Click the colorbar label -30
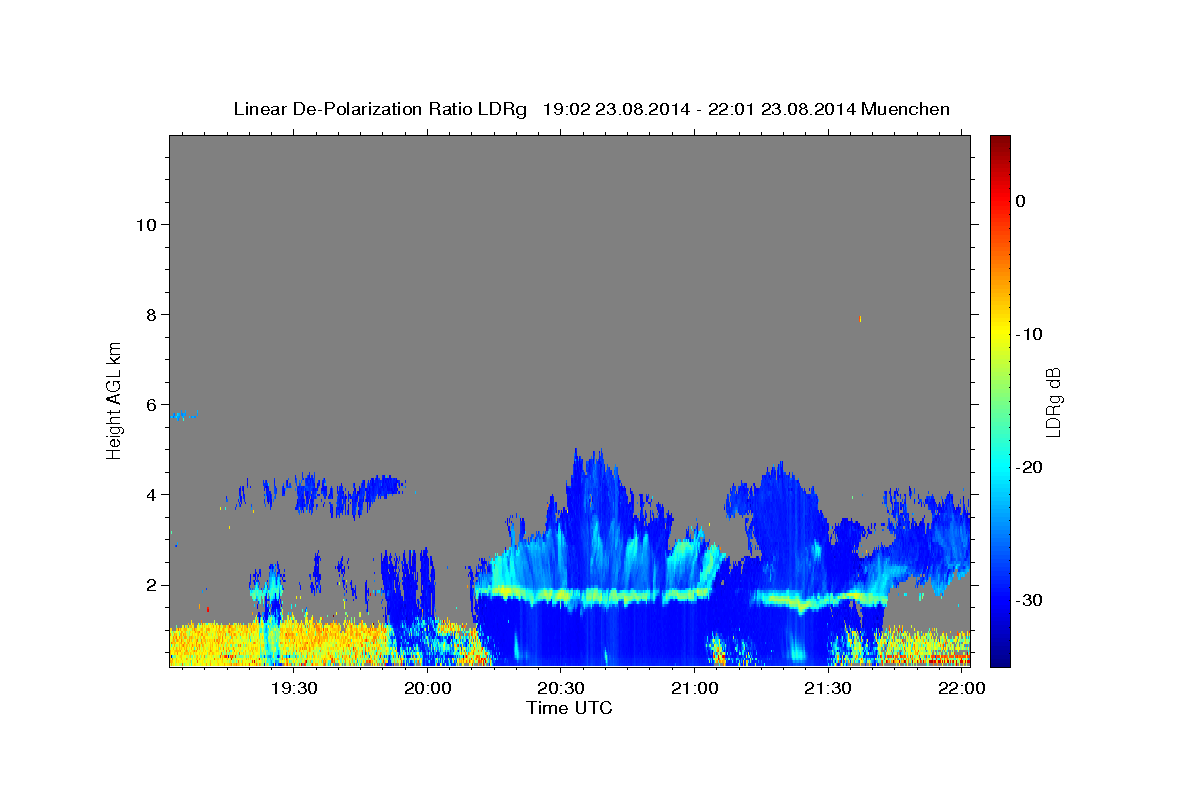The height and width of the screenshot is (800, 1200). click(1029, 600)
